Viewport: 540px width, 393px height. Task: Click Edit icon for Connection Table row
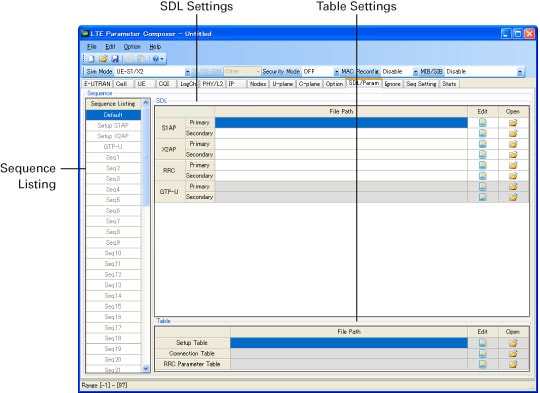point(483,353)
